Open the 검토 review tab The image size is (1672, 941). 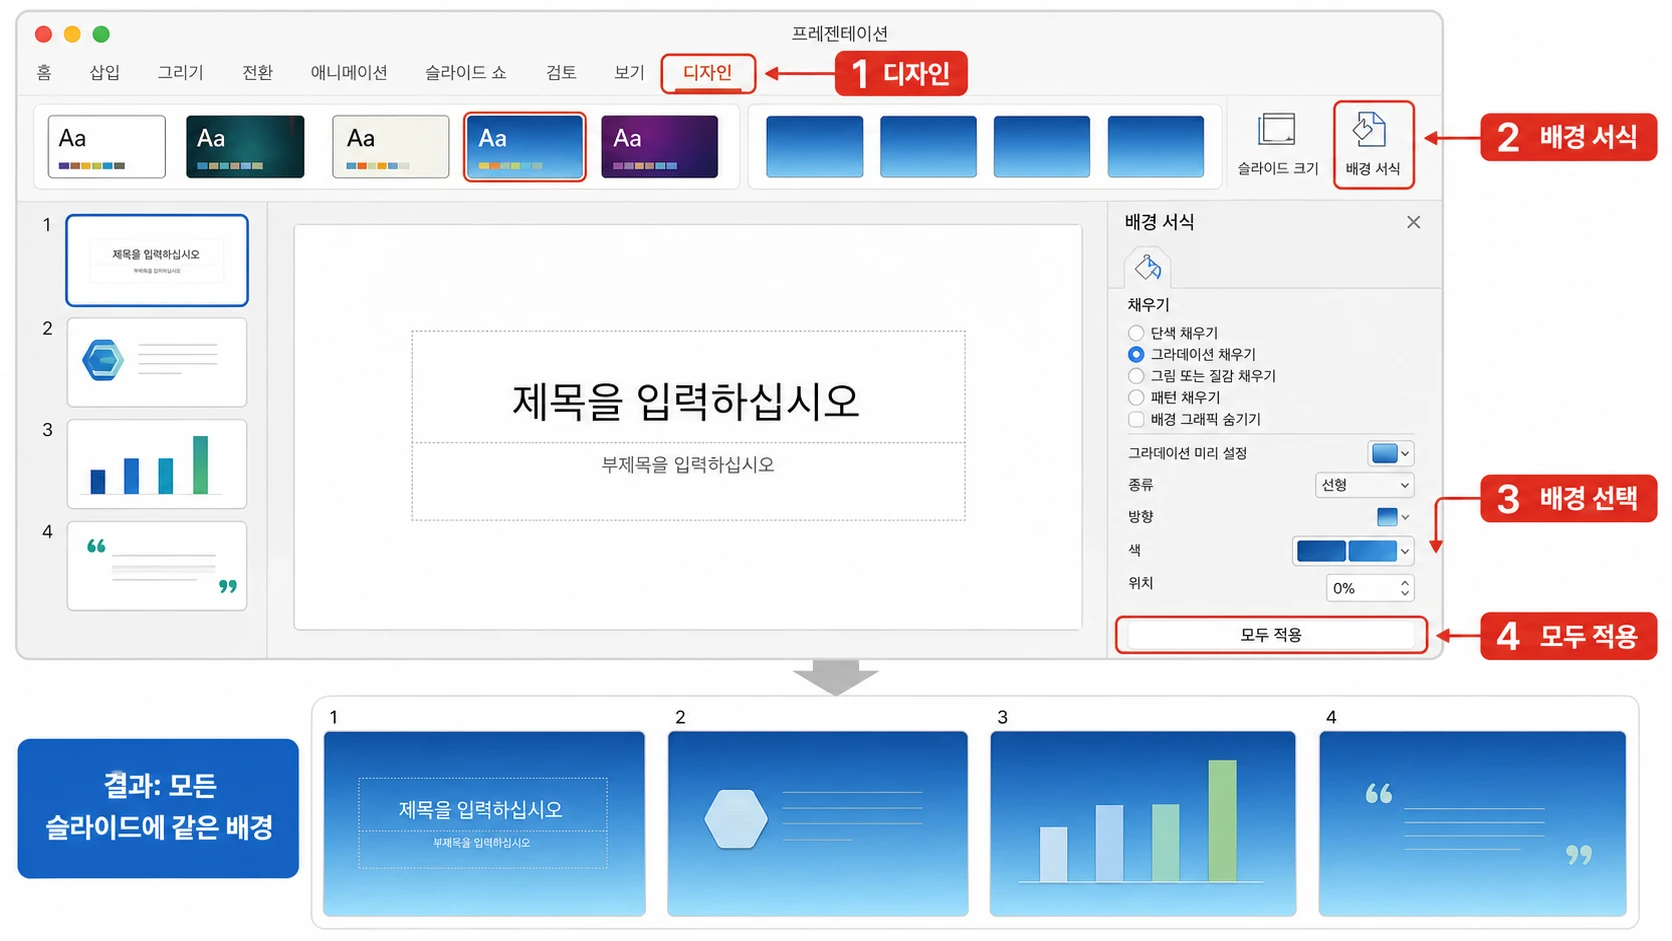(x=561, y=73)
